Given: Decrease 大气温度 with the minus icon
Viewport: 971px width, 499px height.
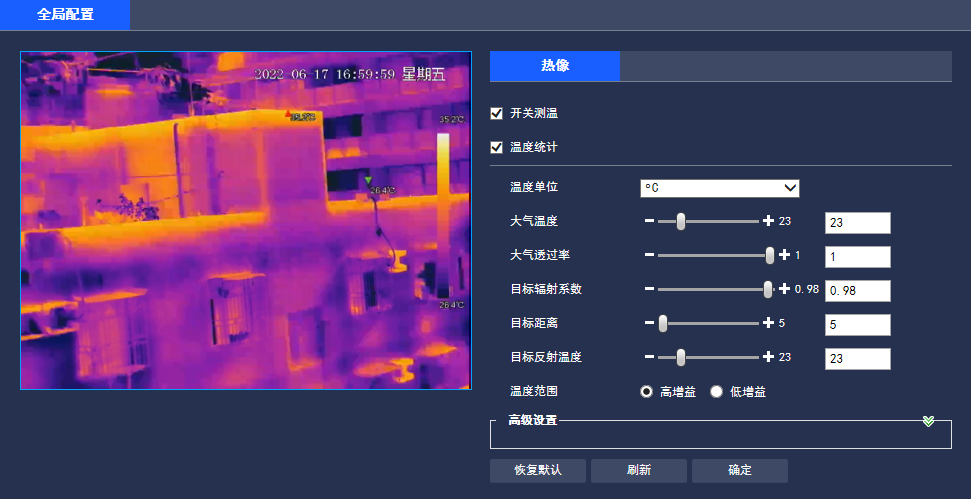Looking at the screenshot, I should [x=649, y=221].
